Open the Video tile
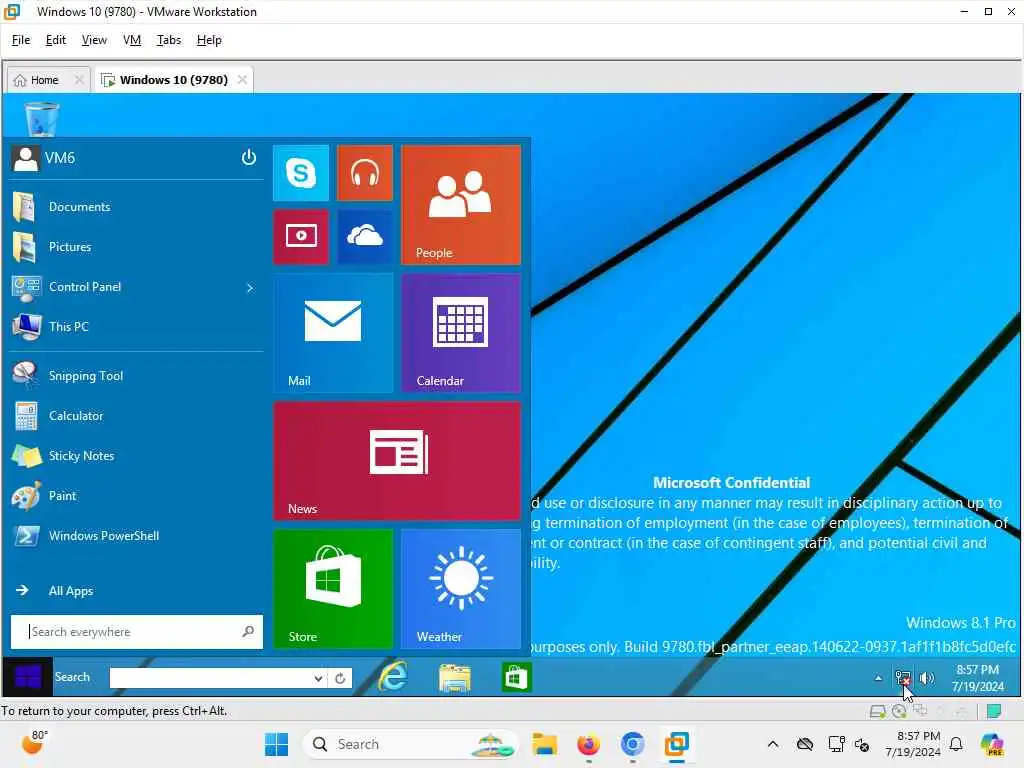 (x=300, y=236)
